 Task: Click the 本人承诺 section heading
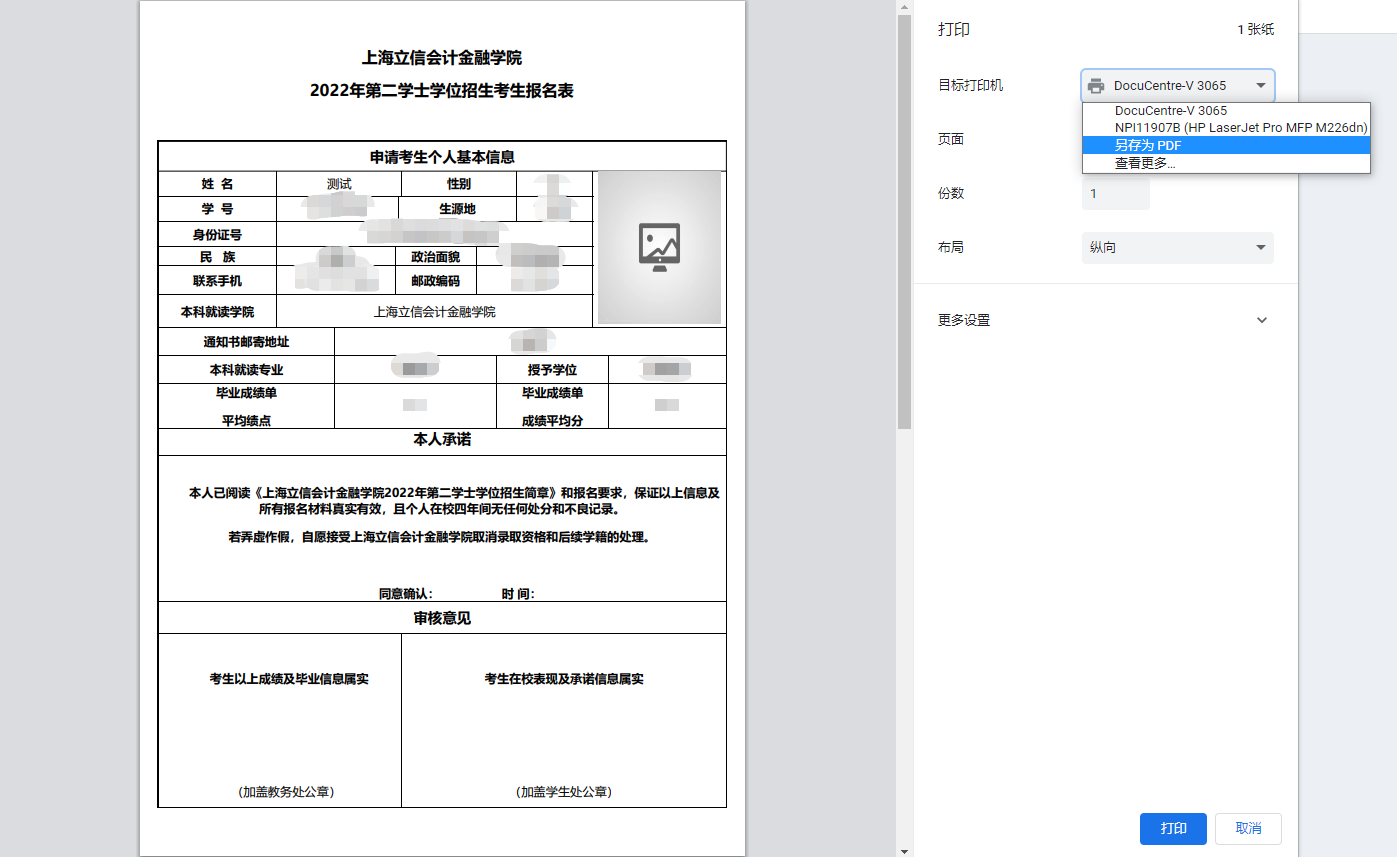[x=442, y=440]
